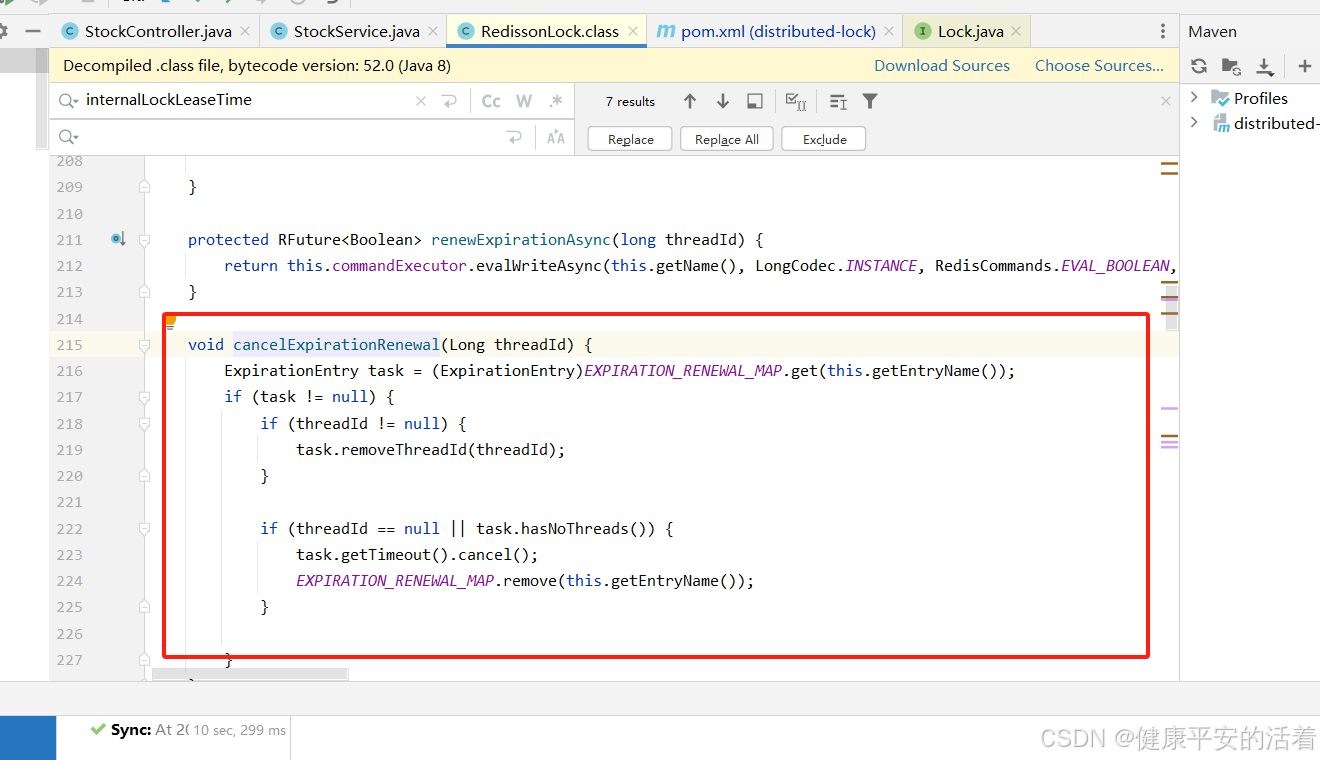Click renewExpirationAsync method name at line 211
This screenshot has width=1320, height=760.
click(x=520, y=240)
